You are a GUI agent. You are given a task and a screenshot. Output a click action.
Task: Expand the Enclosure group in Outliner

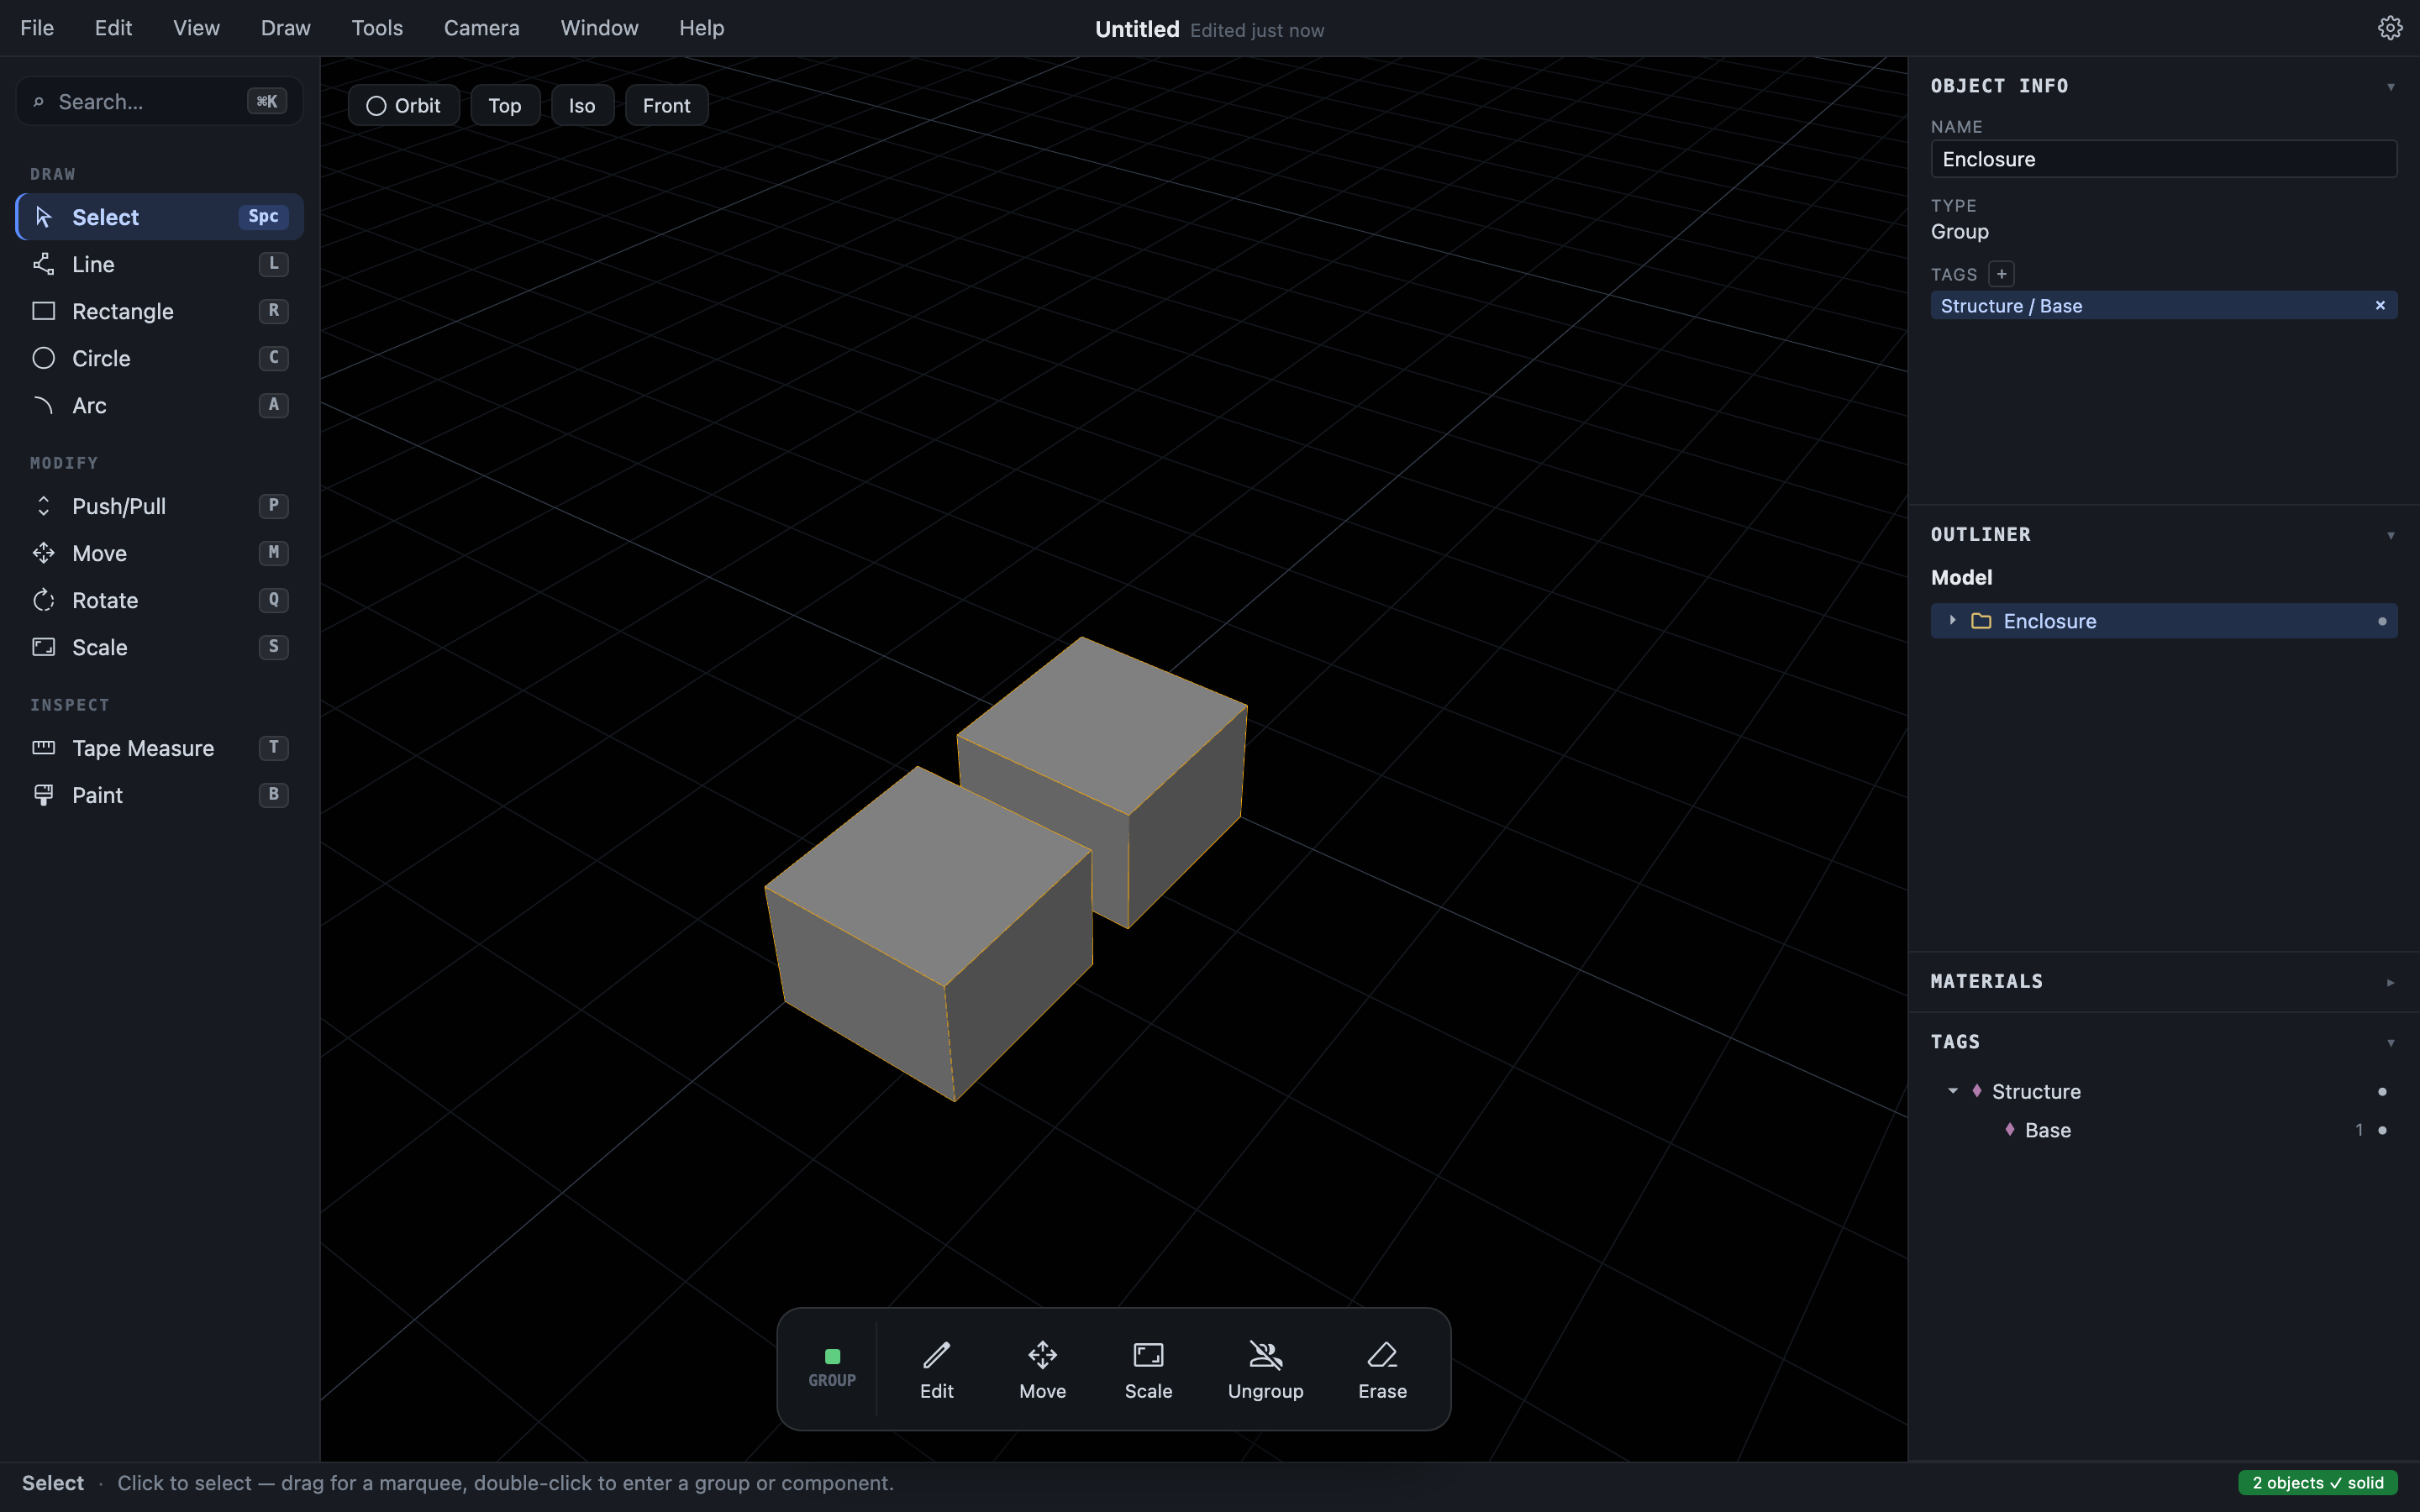click(1952, 621)
